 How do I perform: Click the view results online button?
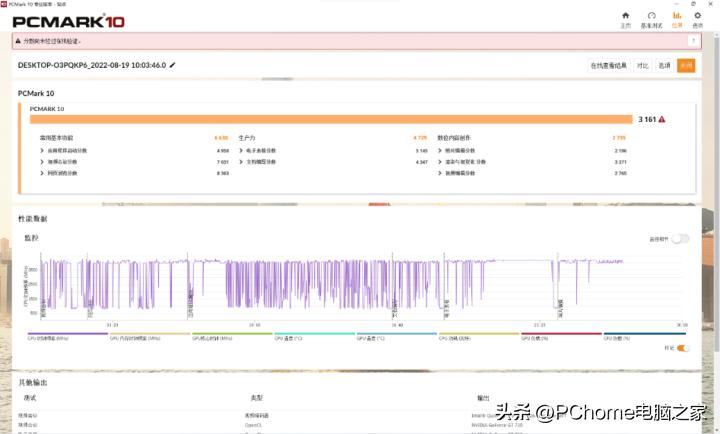[608, 65]
